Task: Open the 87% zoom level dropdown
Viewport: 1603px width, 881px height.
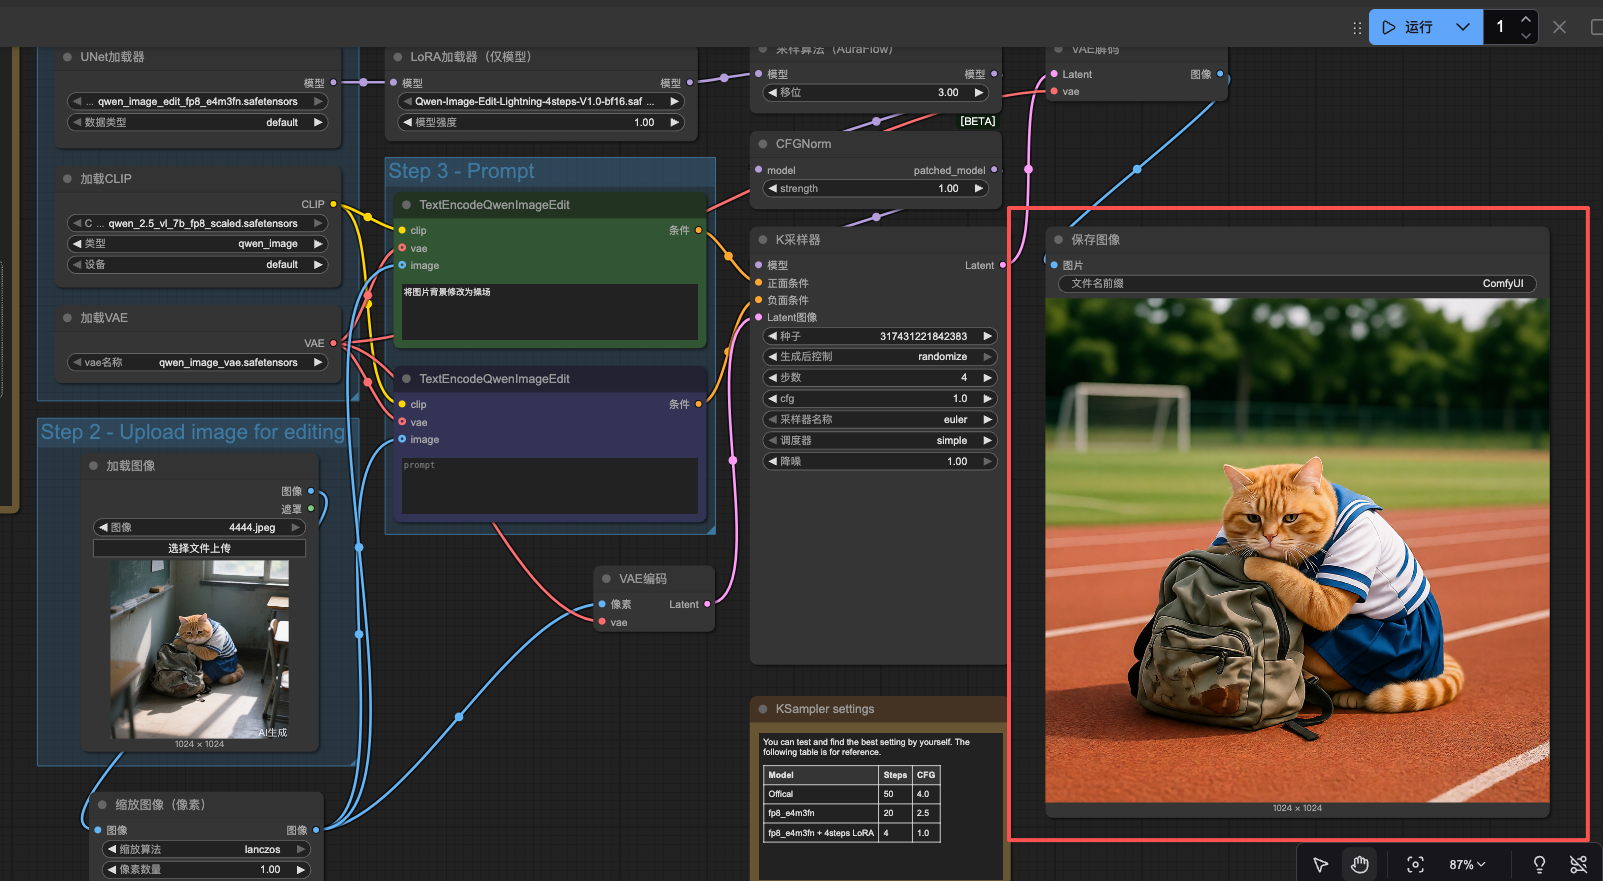Action: coord(1467,864)
